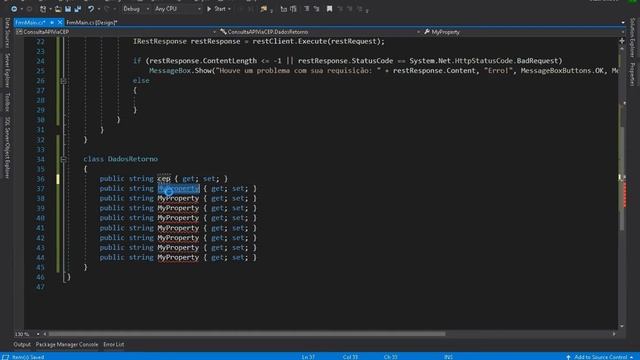The height and width of the screenshot is (360, 640).
Task: Click the Item(s) Saved status bar icon
Action: coord(6,357)
